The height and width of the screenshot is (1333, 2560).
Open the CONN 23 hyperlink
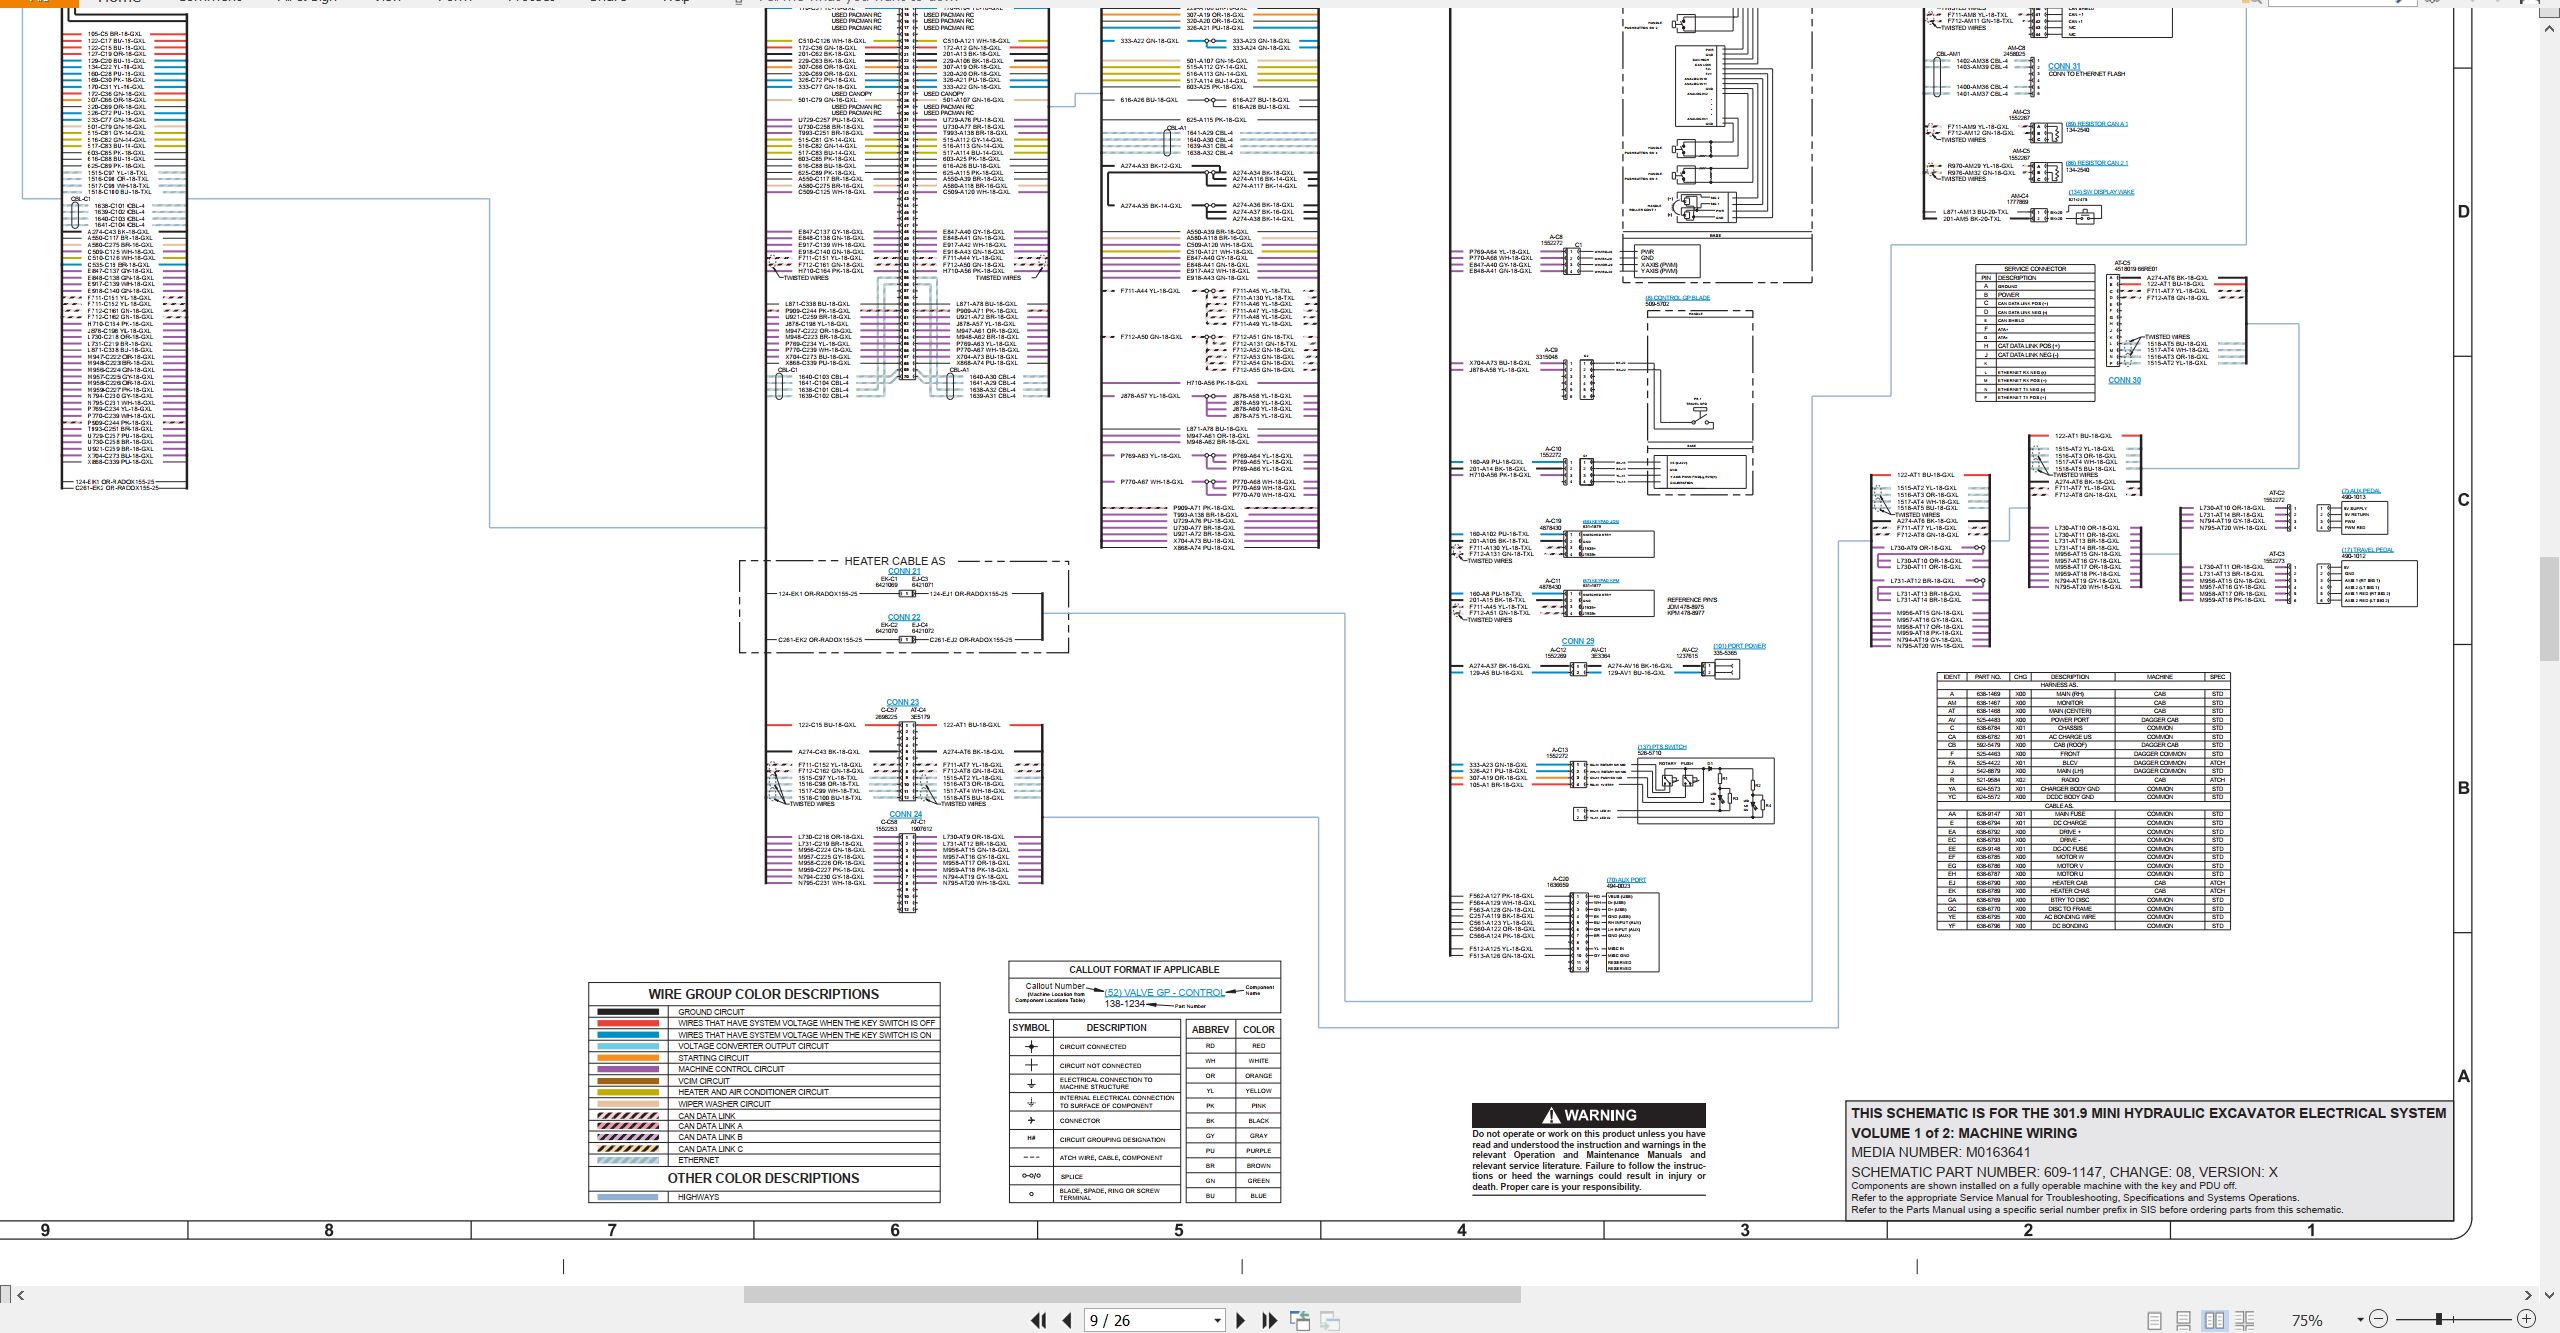point(903,702)
